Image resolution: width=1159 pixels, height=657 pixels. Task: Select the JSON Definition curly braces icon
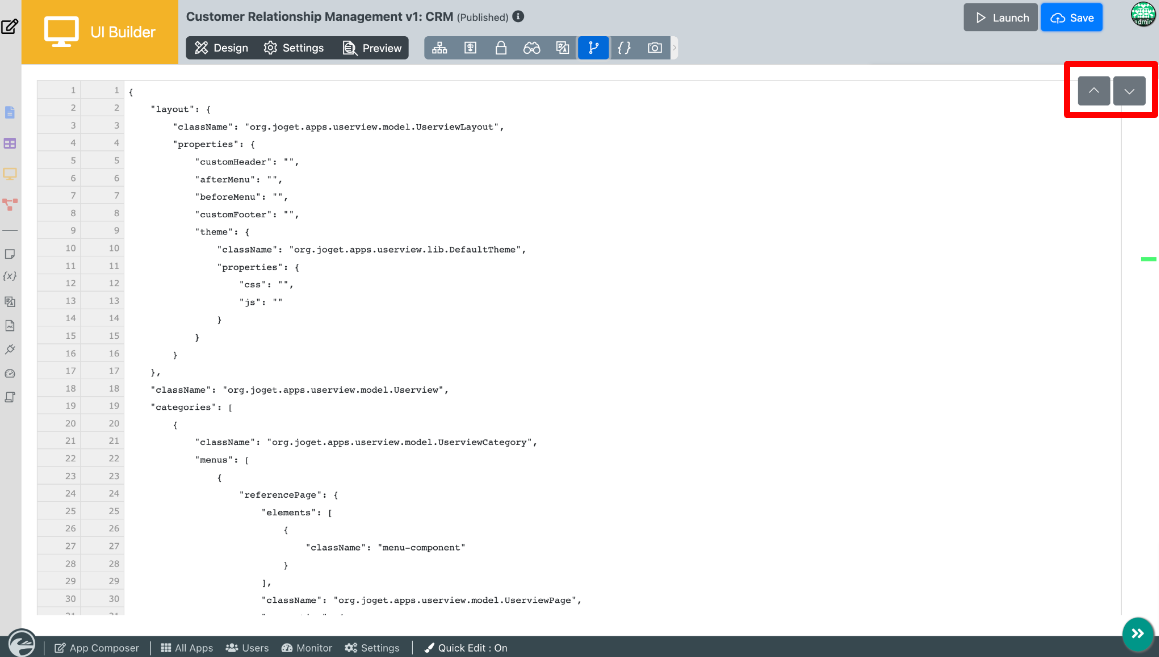[x=624, y=48]
